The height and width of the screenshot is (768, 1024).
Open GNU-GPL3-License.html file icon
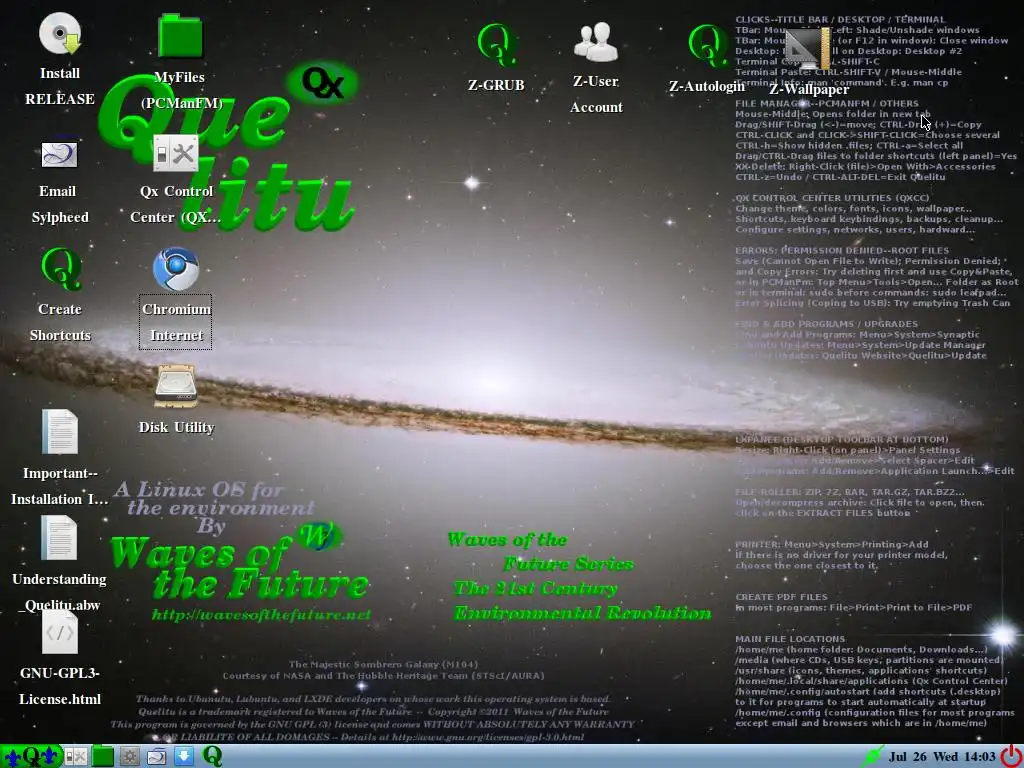tap(59, 632)
